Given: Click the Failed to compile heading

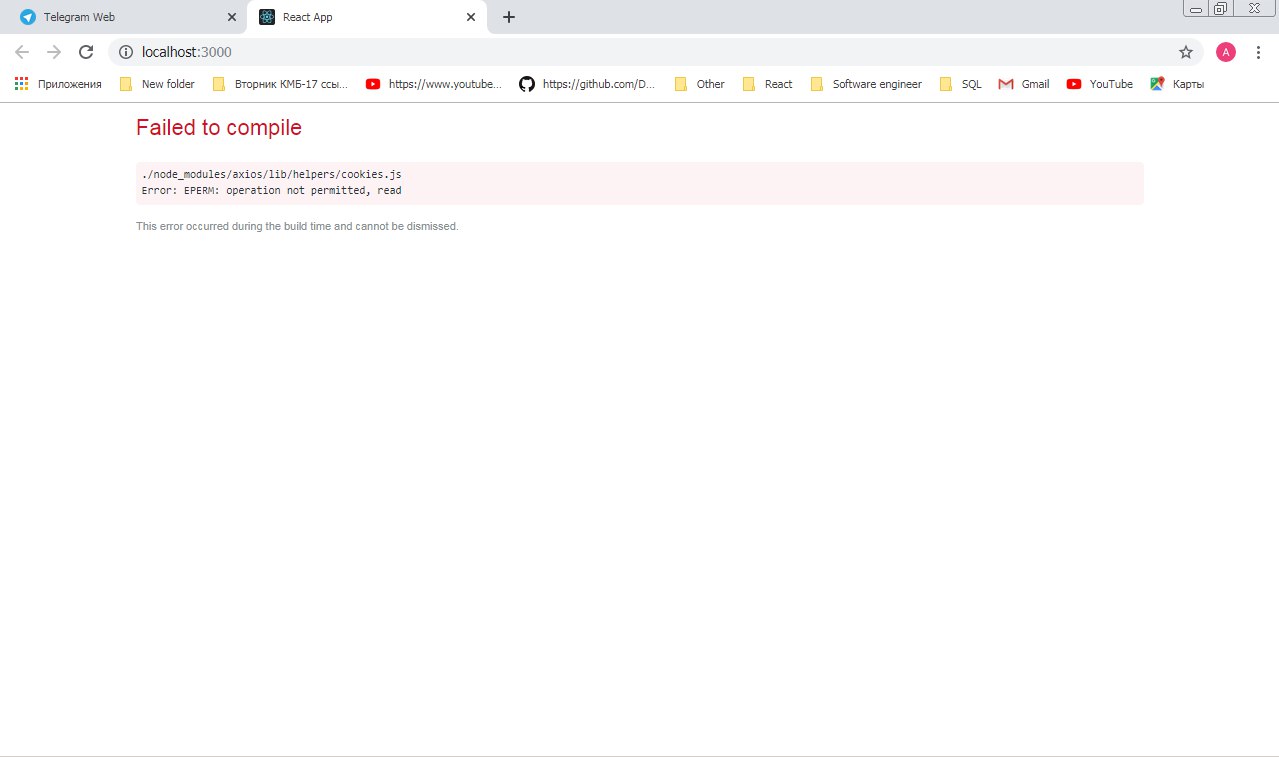Looking at the screenshot, I should [x=219, y=127].
